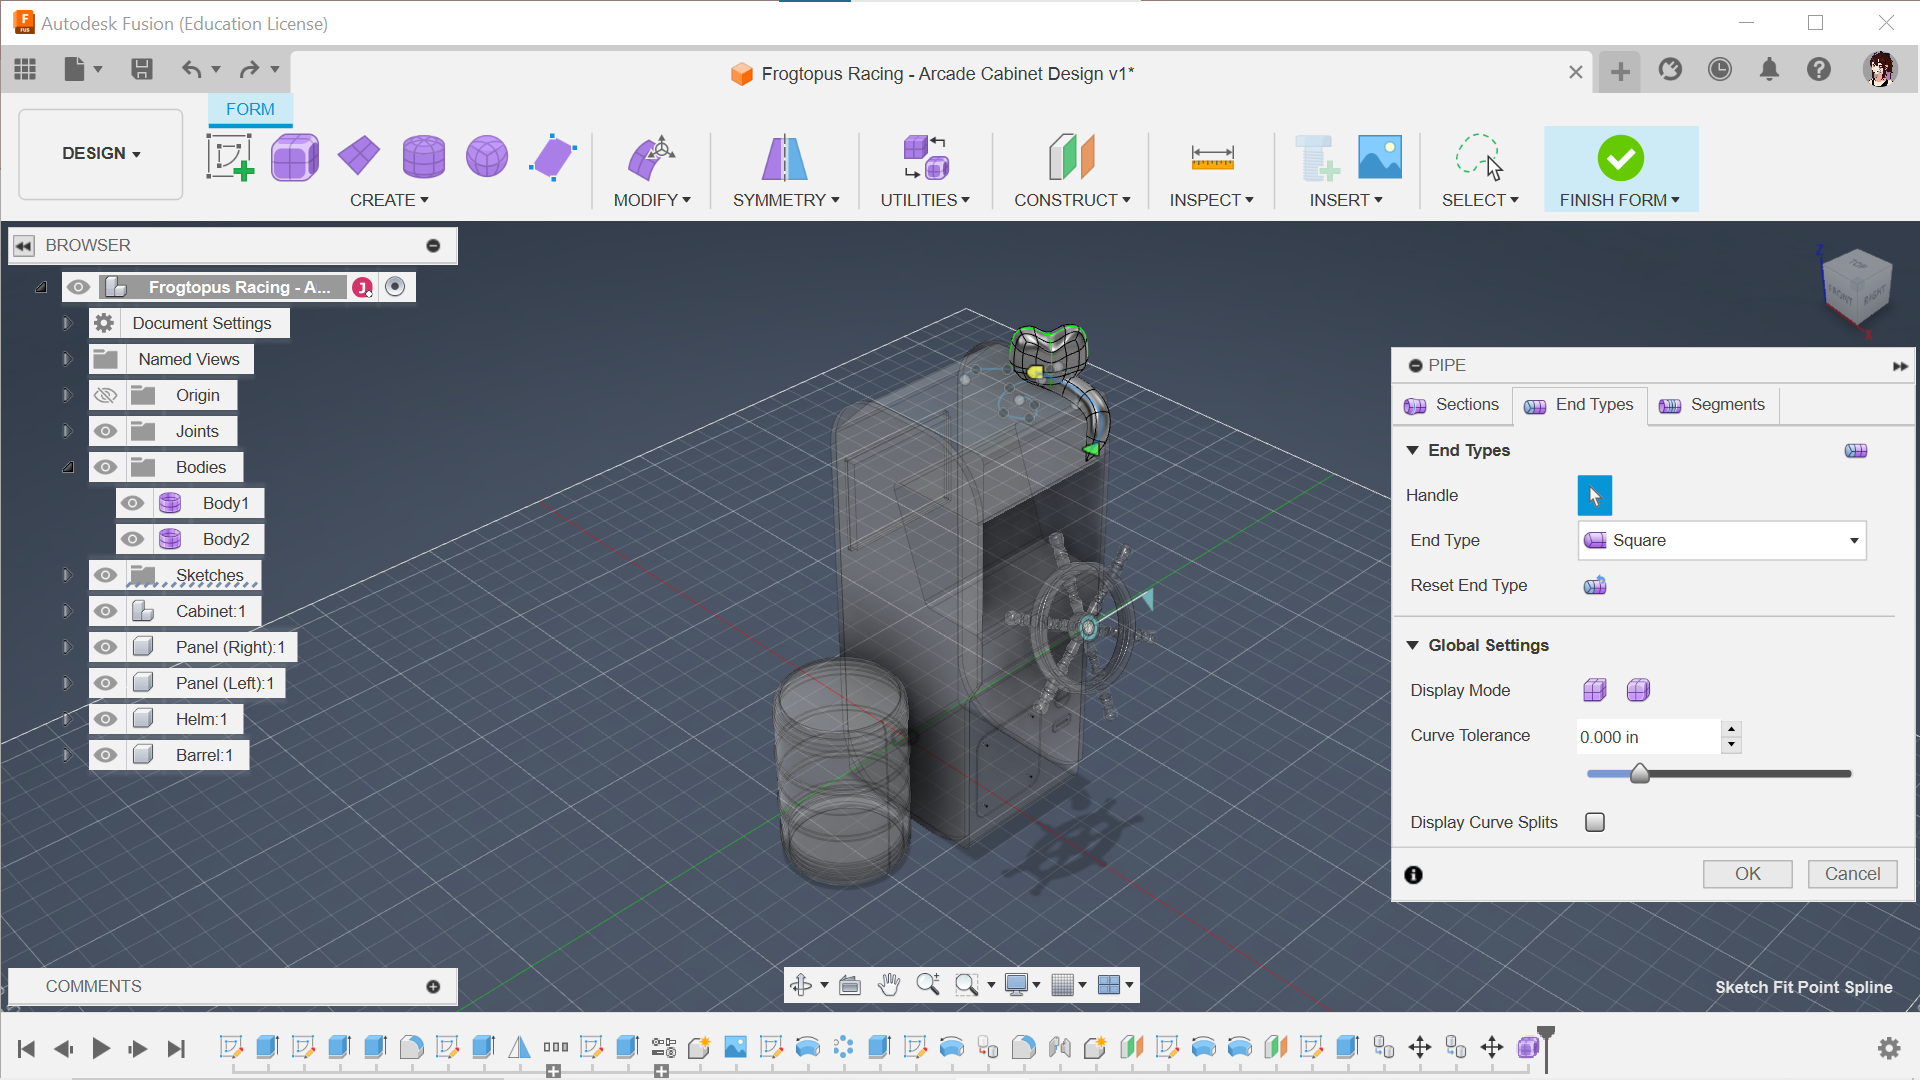Open the FINISH FORM menu
The height and width of the screenshot is (1080, 1920).
(1619, 200)
